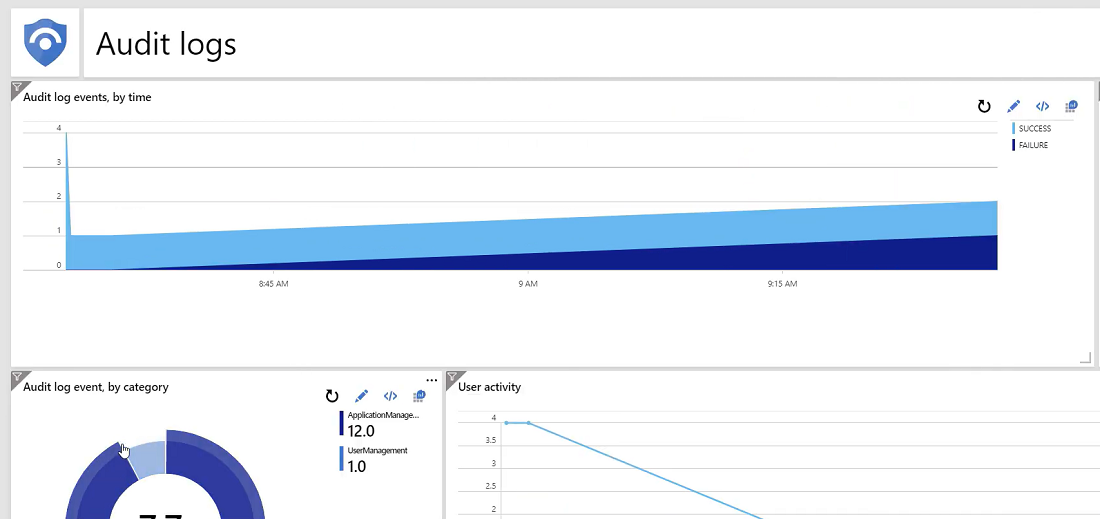Click the ApplicationManage... legend label

[383, 415]
